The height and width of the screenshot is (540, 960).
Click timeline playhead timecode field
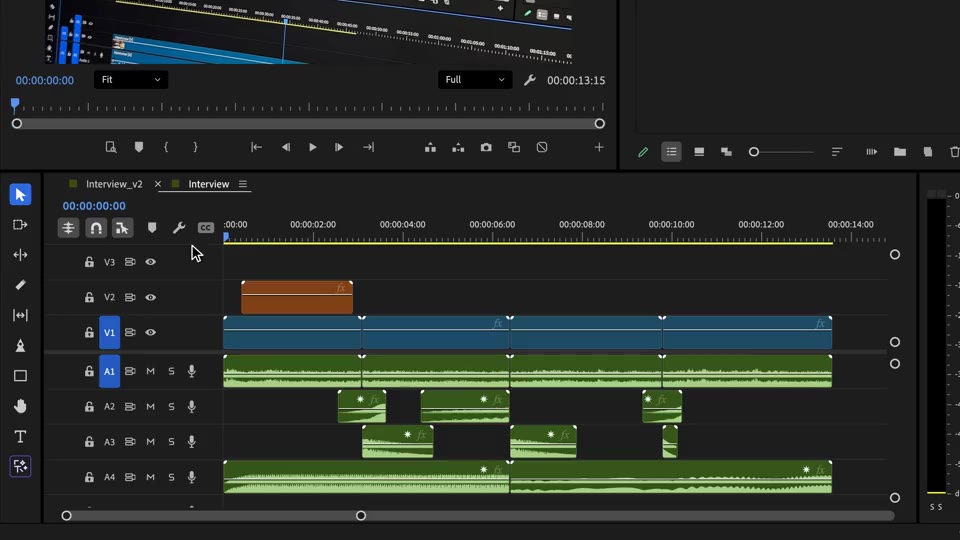tap(94, 206)
